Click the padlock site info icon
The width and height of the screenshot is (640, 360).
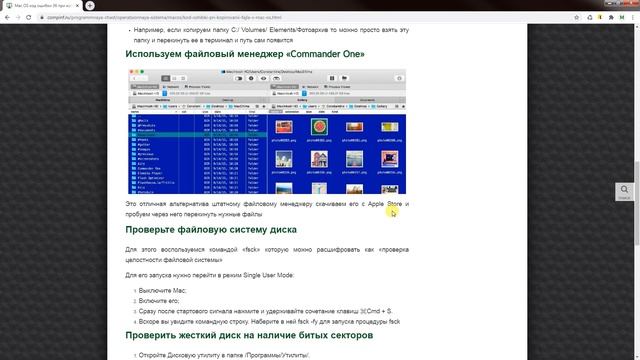(x=42, y=18)
